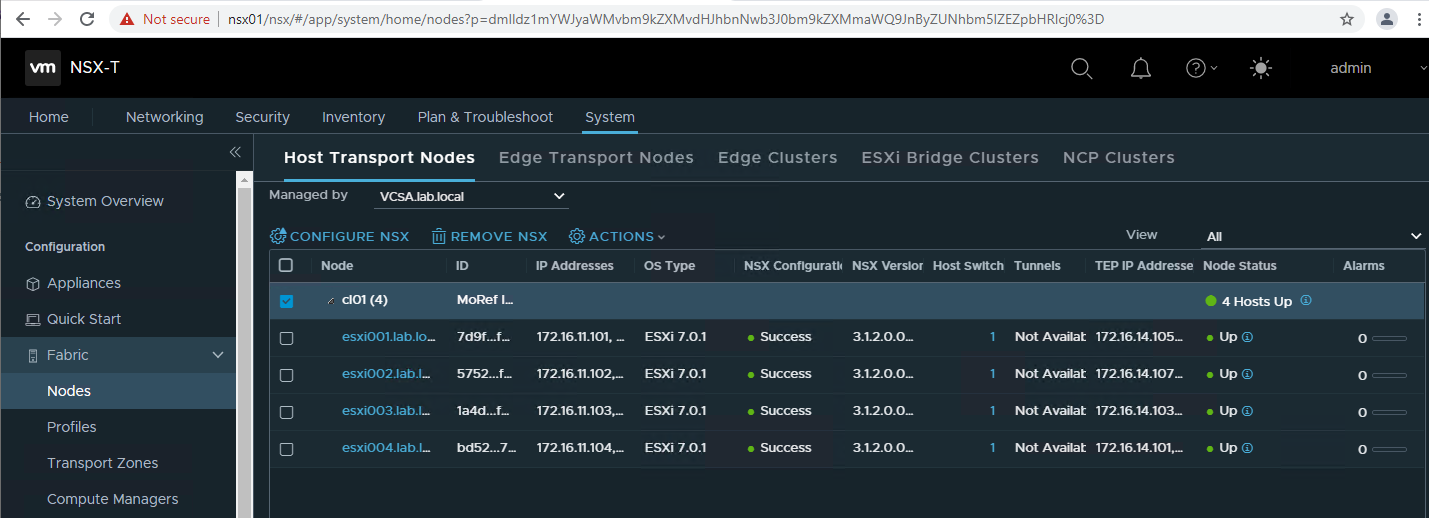Image resolution: width=1429 pixels, height=518 pixels.
Task: Reload the page with the refresh icon
Action: click(x=87, y=19)
